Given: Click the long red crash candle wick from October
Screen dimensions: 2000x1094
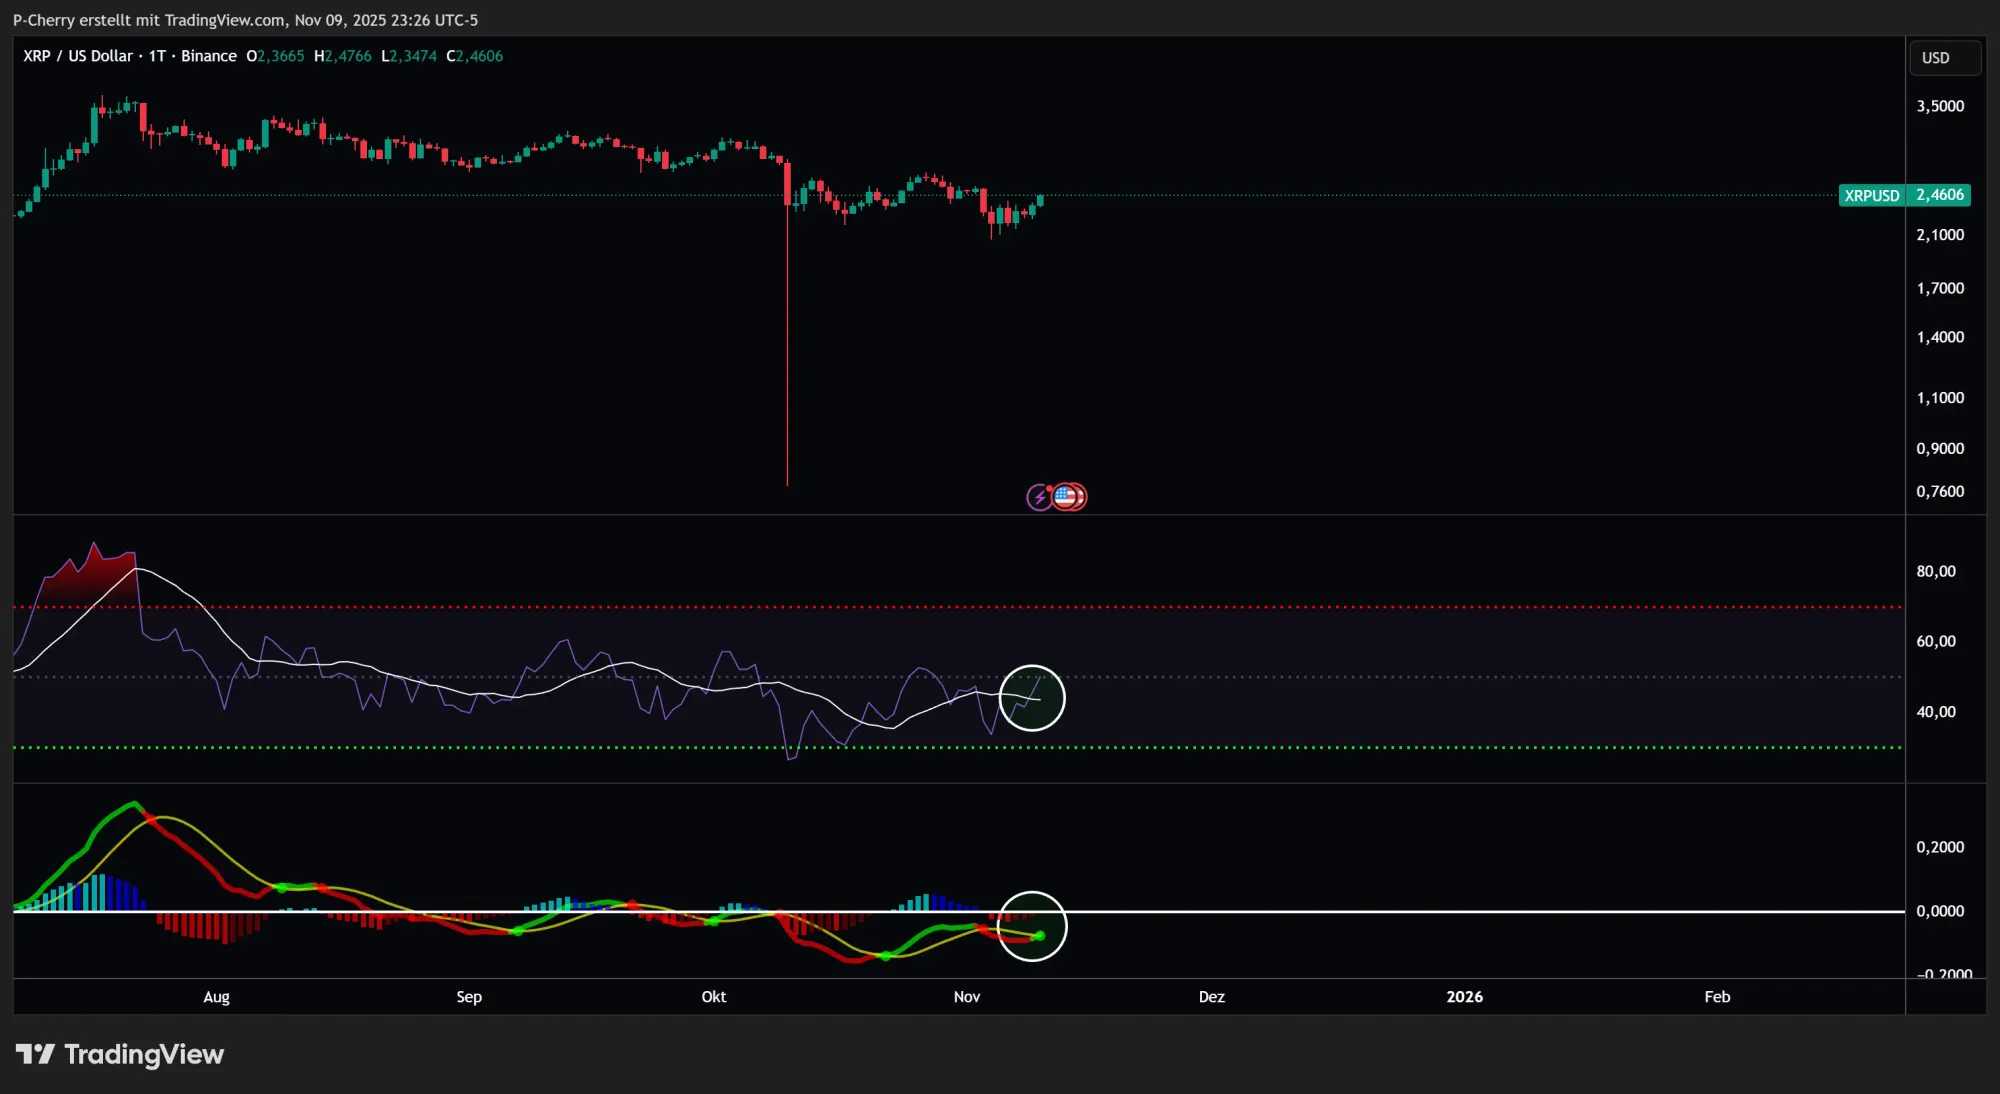Looking at the screenshot, I should [787, 350].
